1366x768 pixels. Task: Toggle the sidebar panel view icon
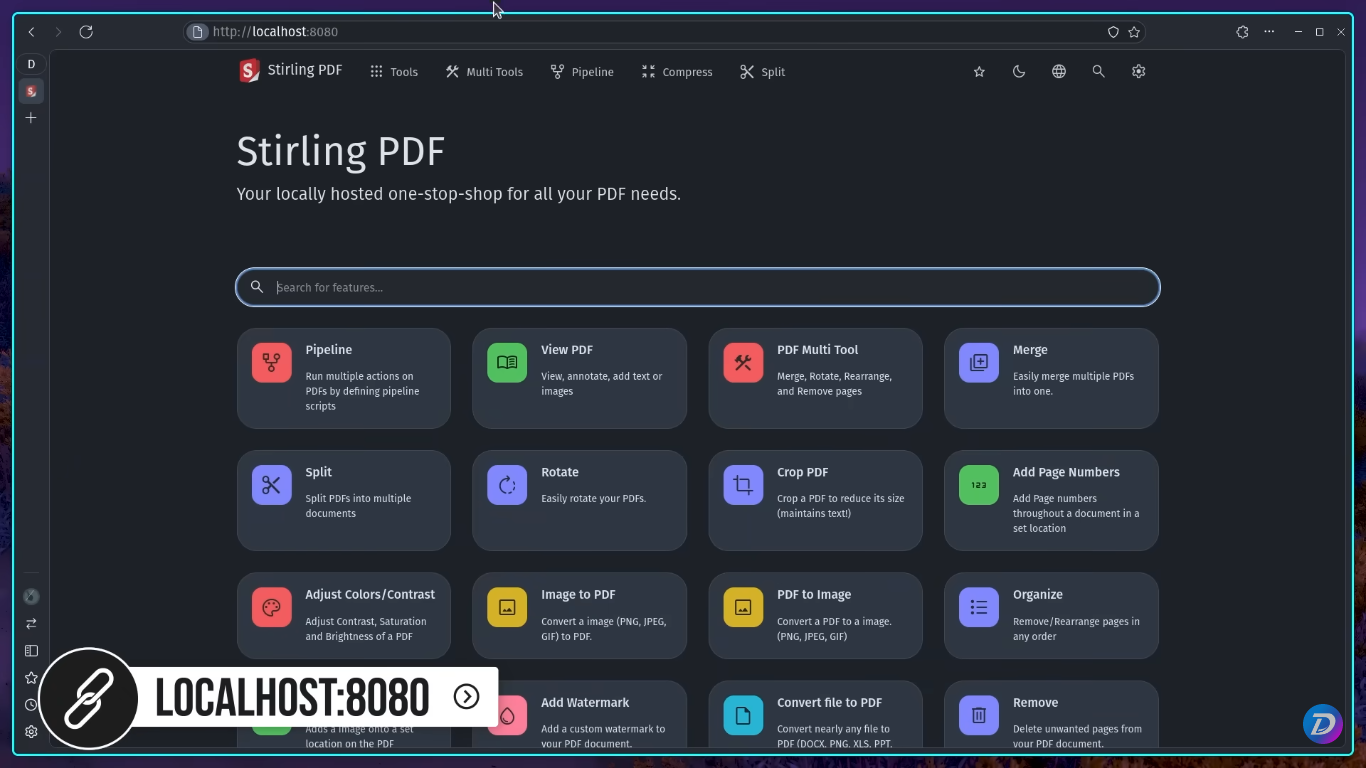point(31,650)
